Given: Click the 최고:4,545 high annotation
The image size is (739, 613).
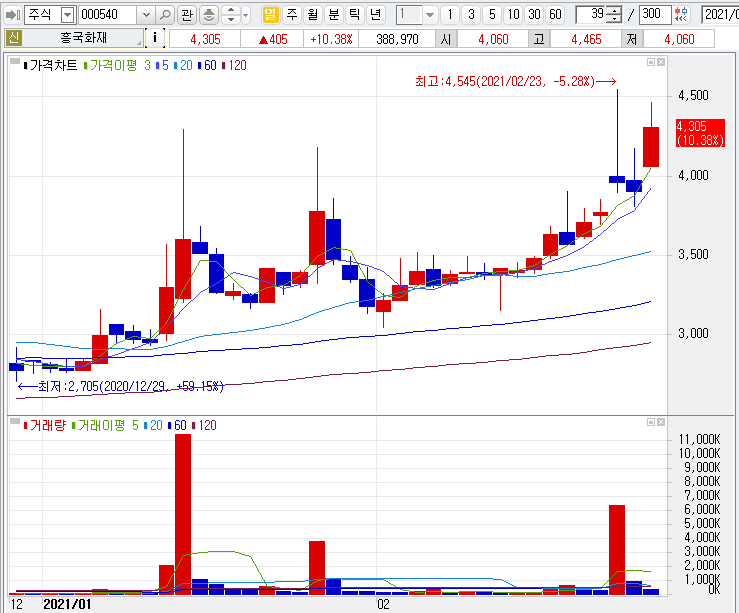Looking at the screenshot, I should [515, 82].
